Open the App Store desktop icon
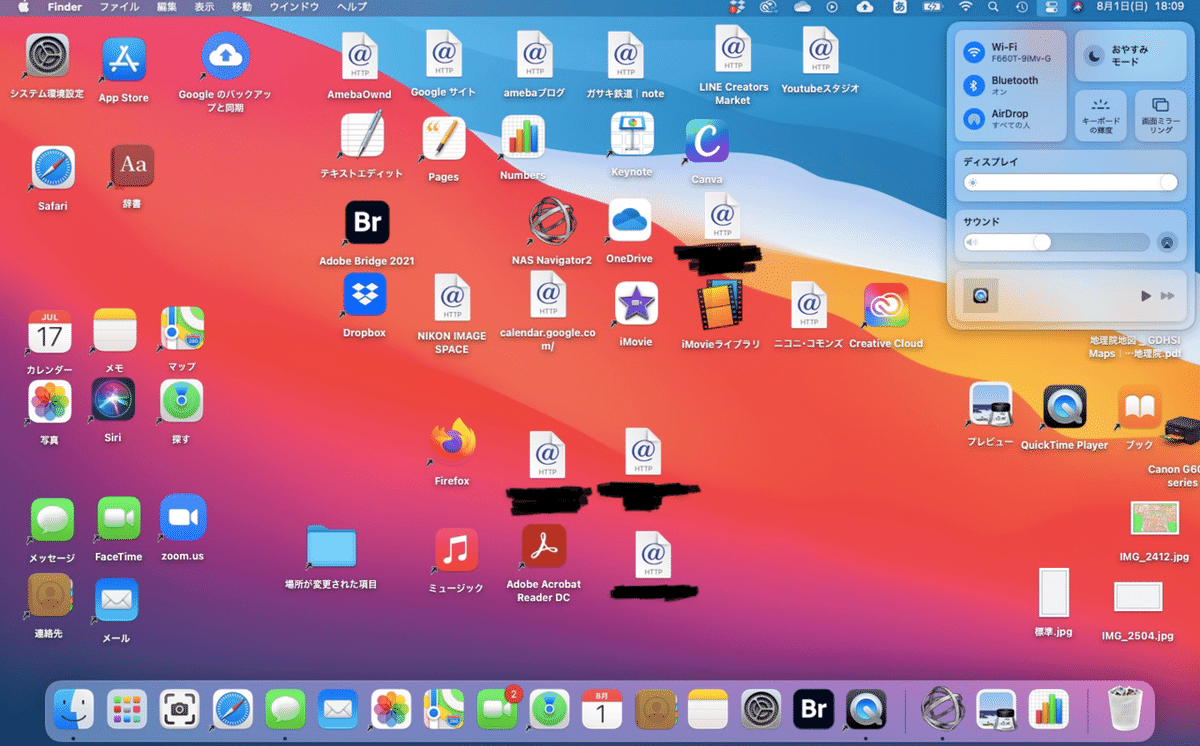 point(124,60)
